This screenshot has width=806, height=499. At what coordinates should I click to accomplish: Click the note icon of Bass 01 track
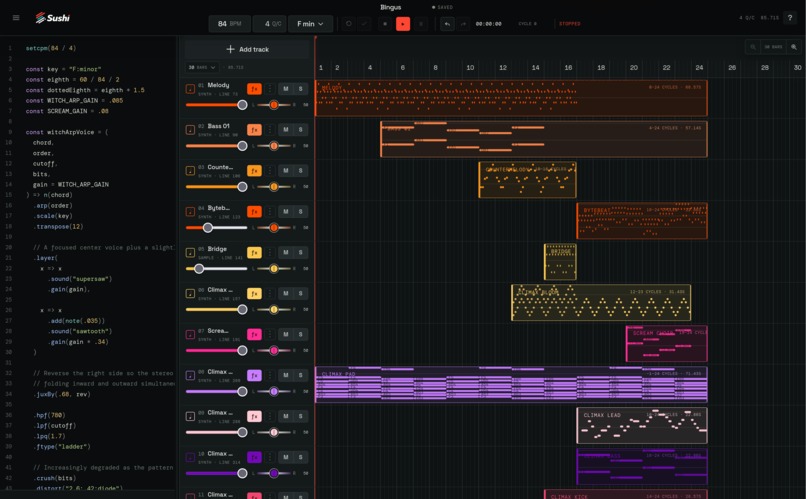(x=190, y=130)
